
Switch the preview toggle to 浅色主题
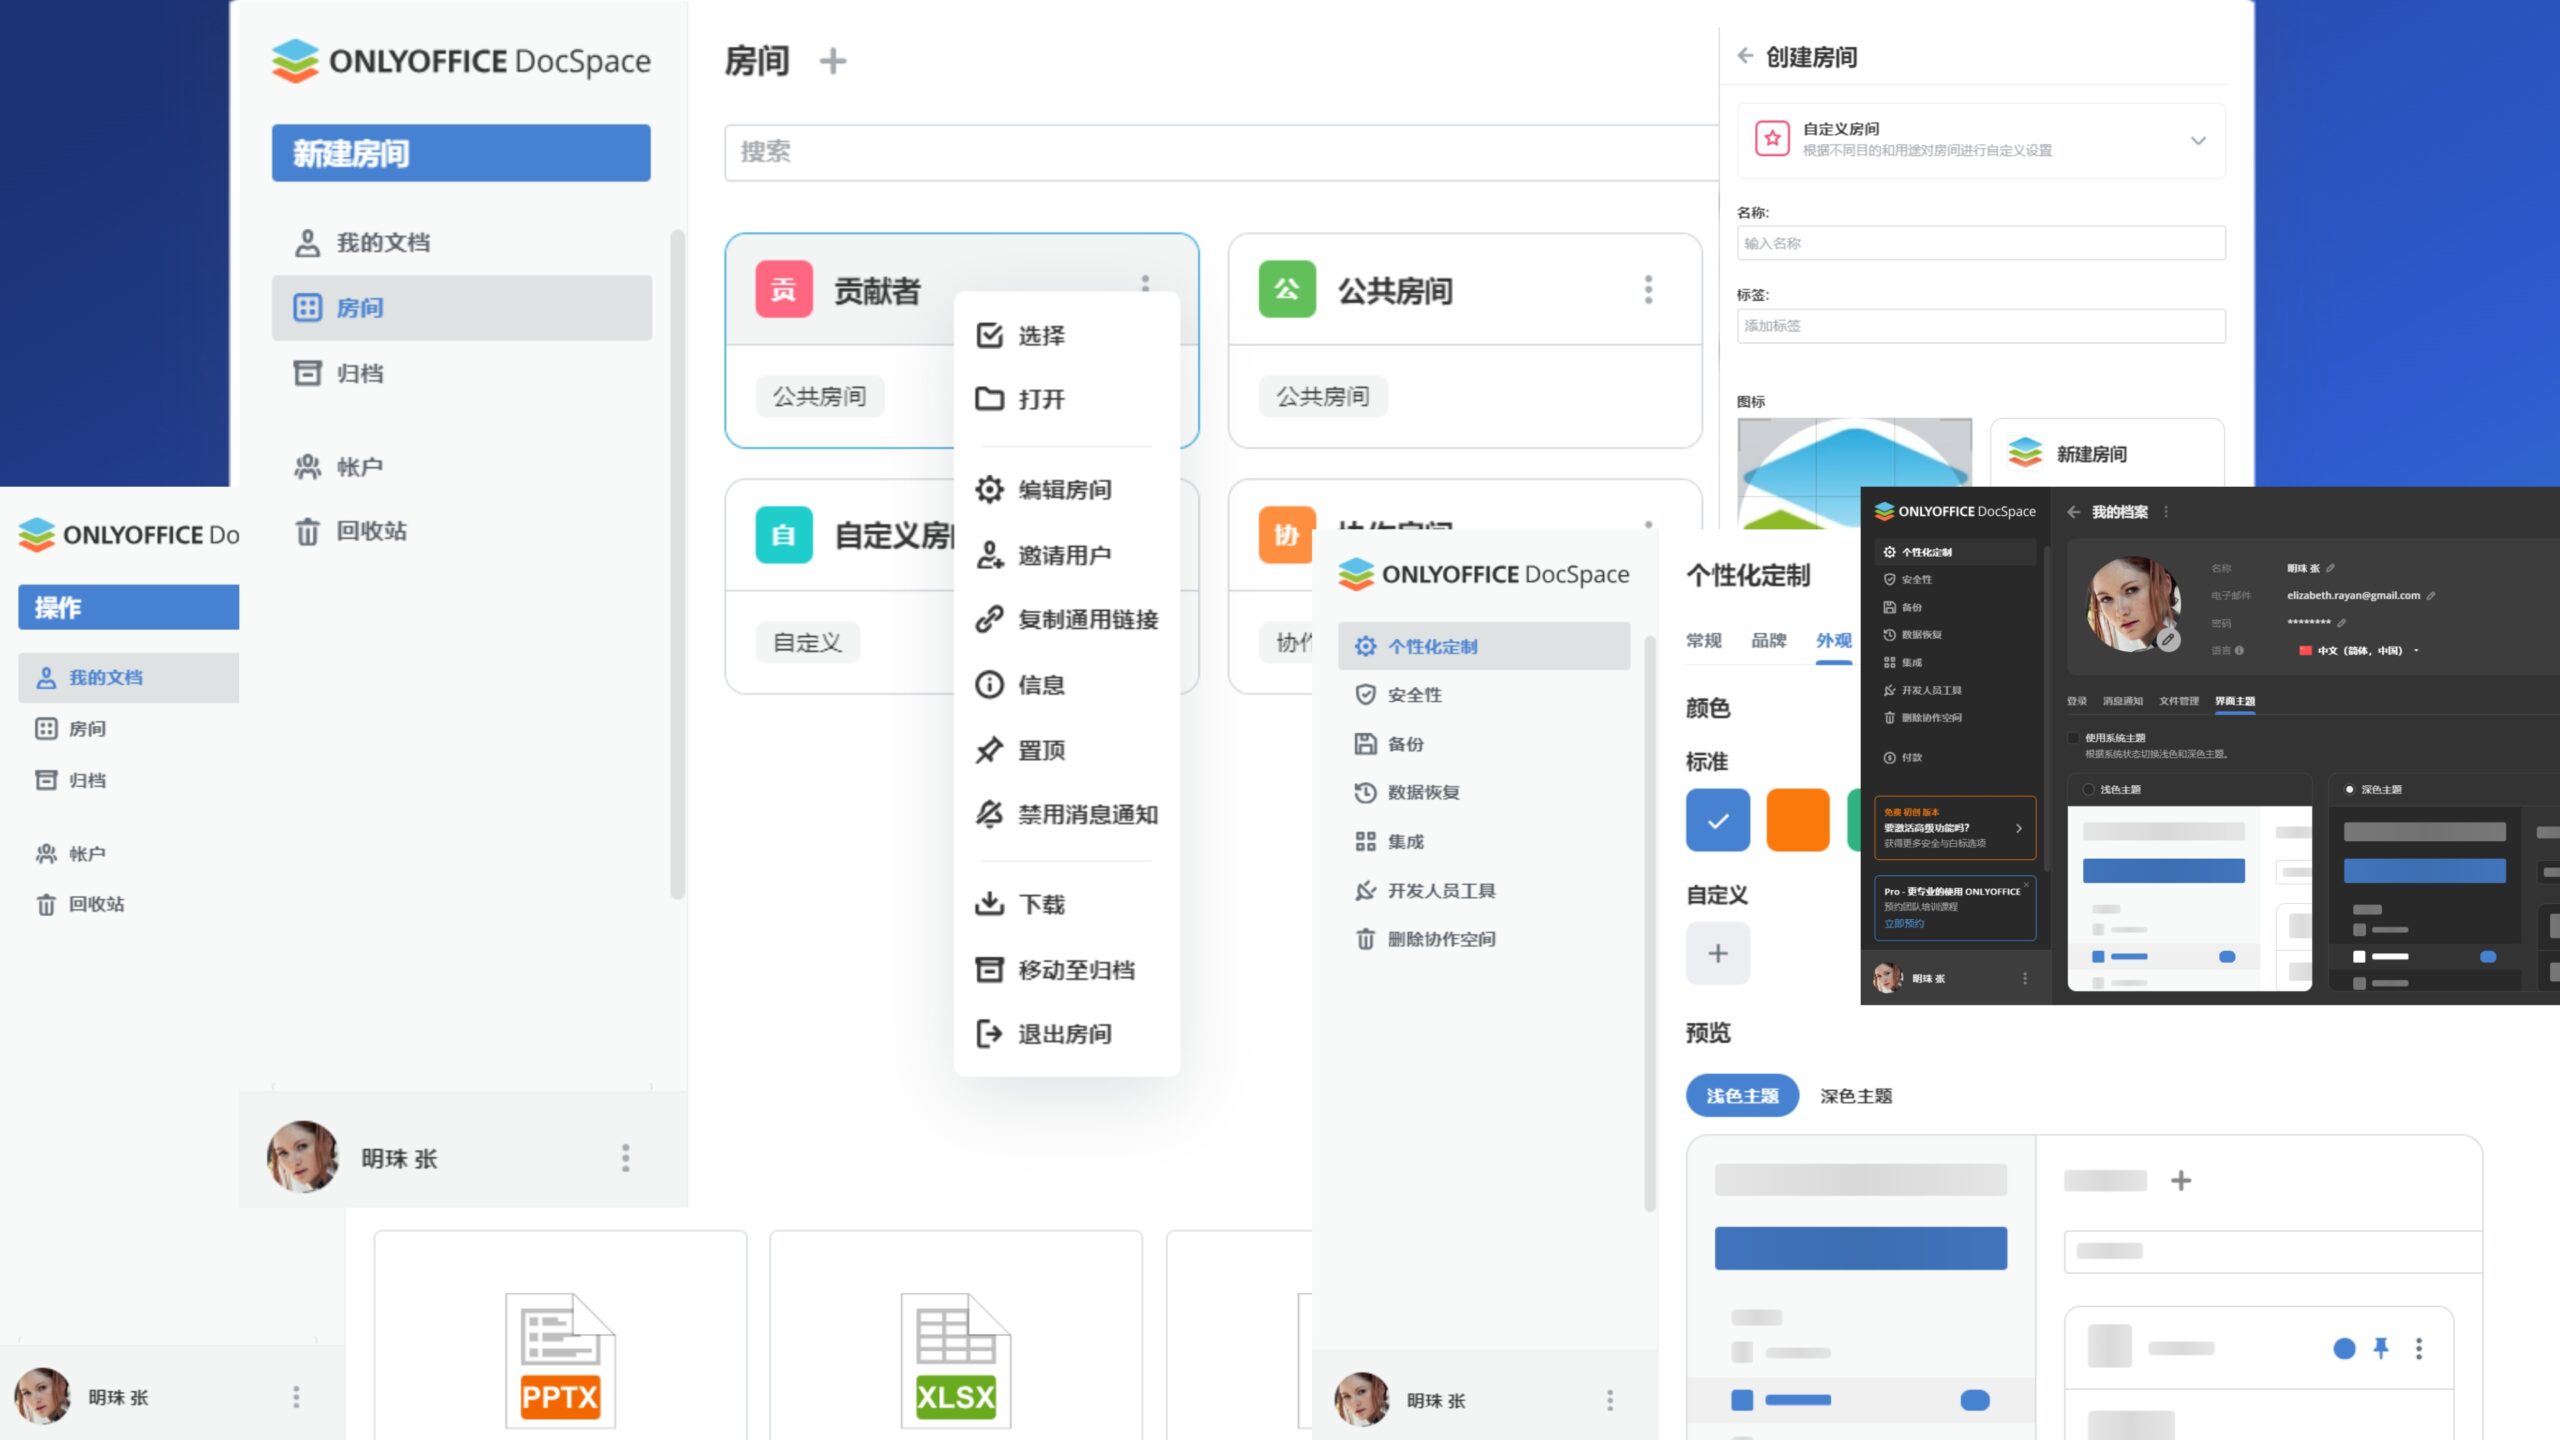tap(1742, 1095)
